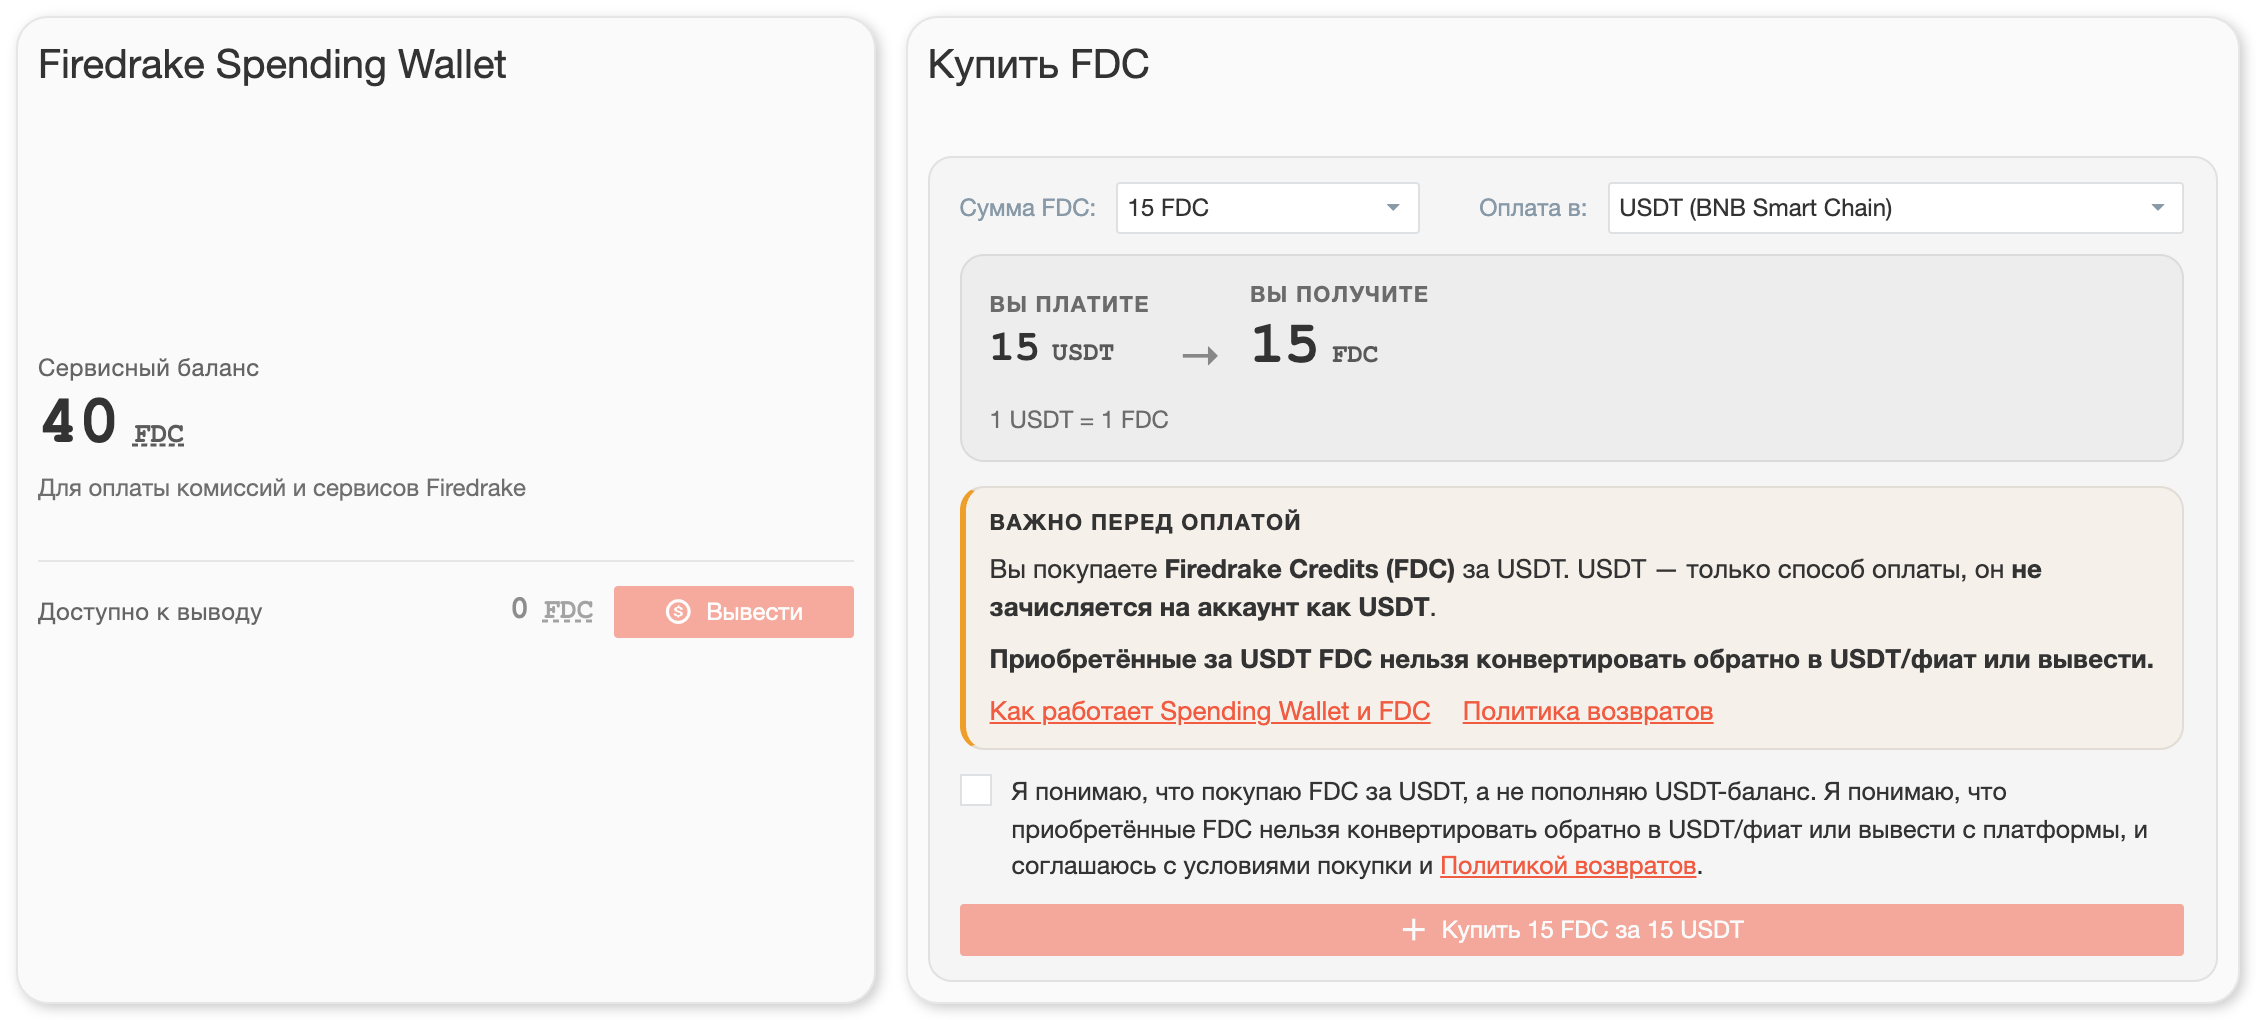
Task: Click the arrow icon between pay and receive
Action: [x=1200, y=355]
